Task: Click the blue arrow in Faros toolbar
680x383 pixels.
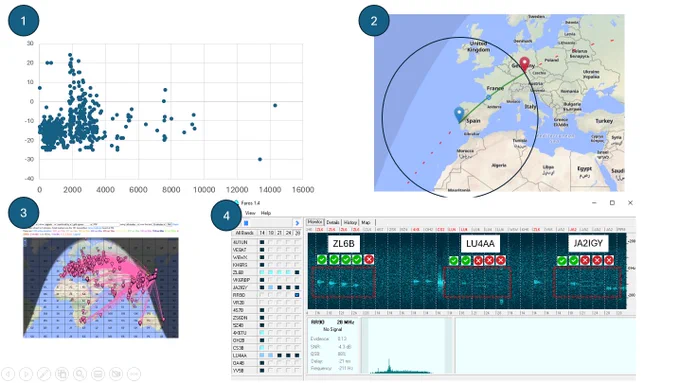Action: coord(297,223)
